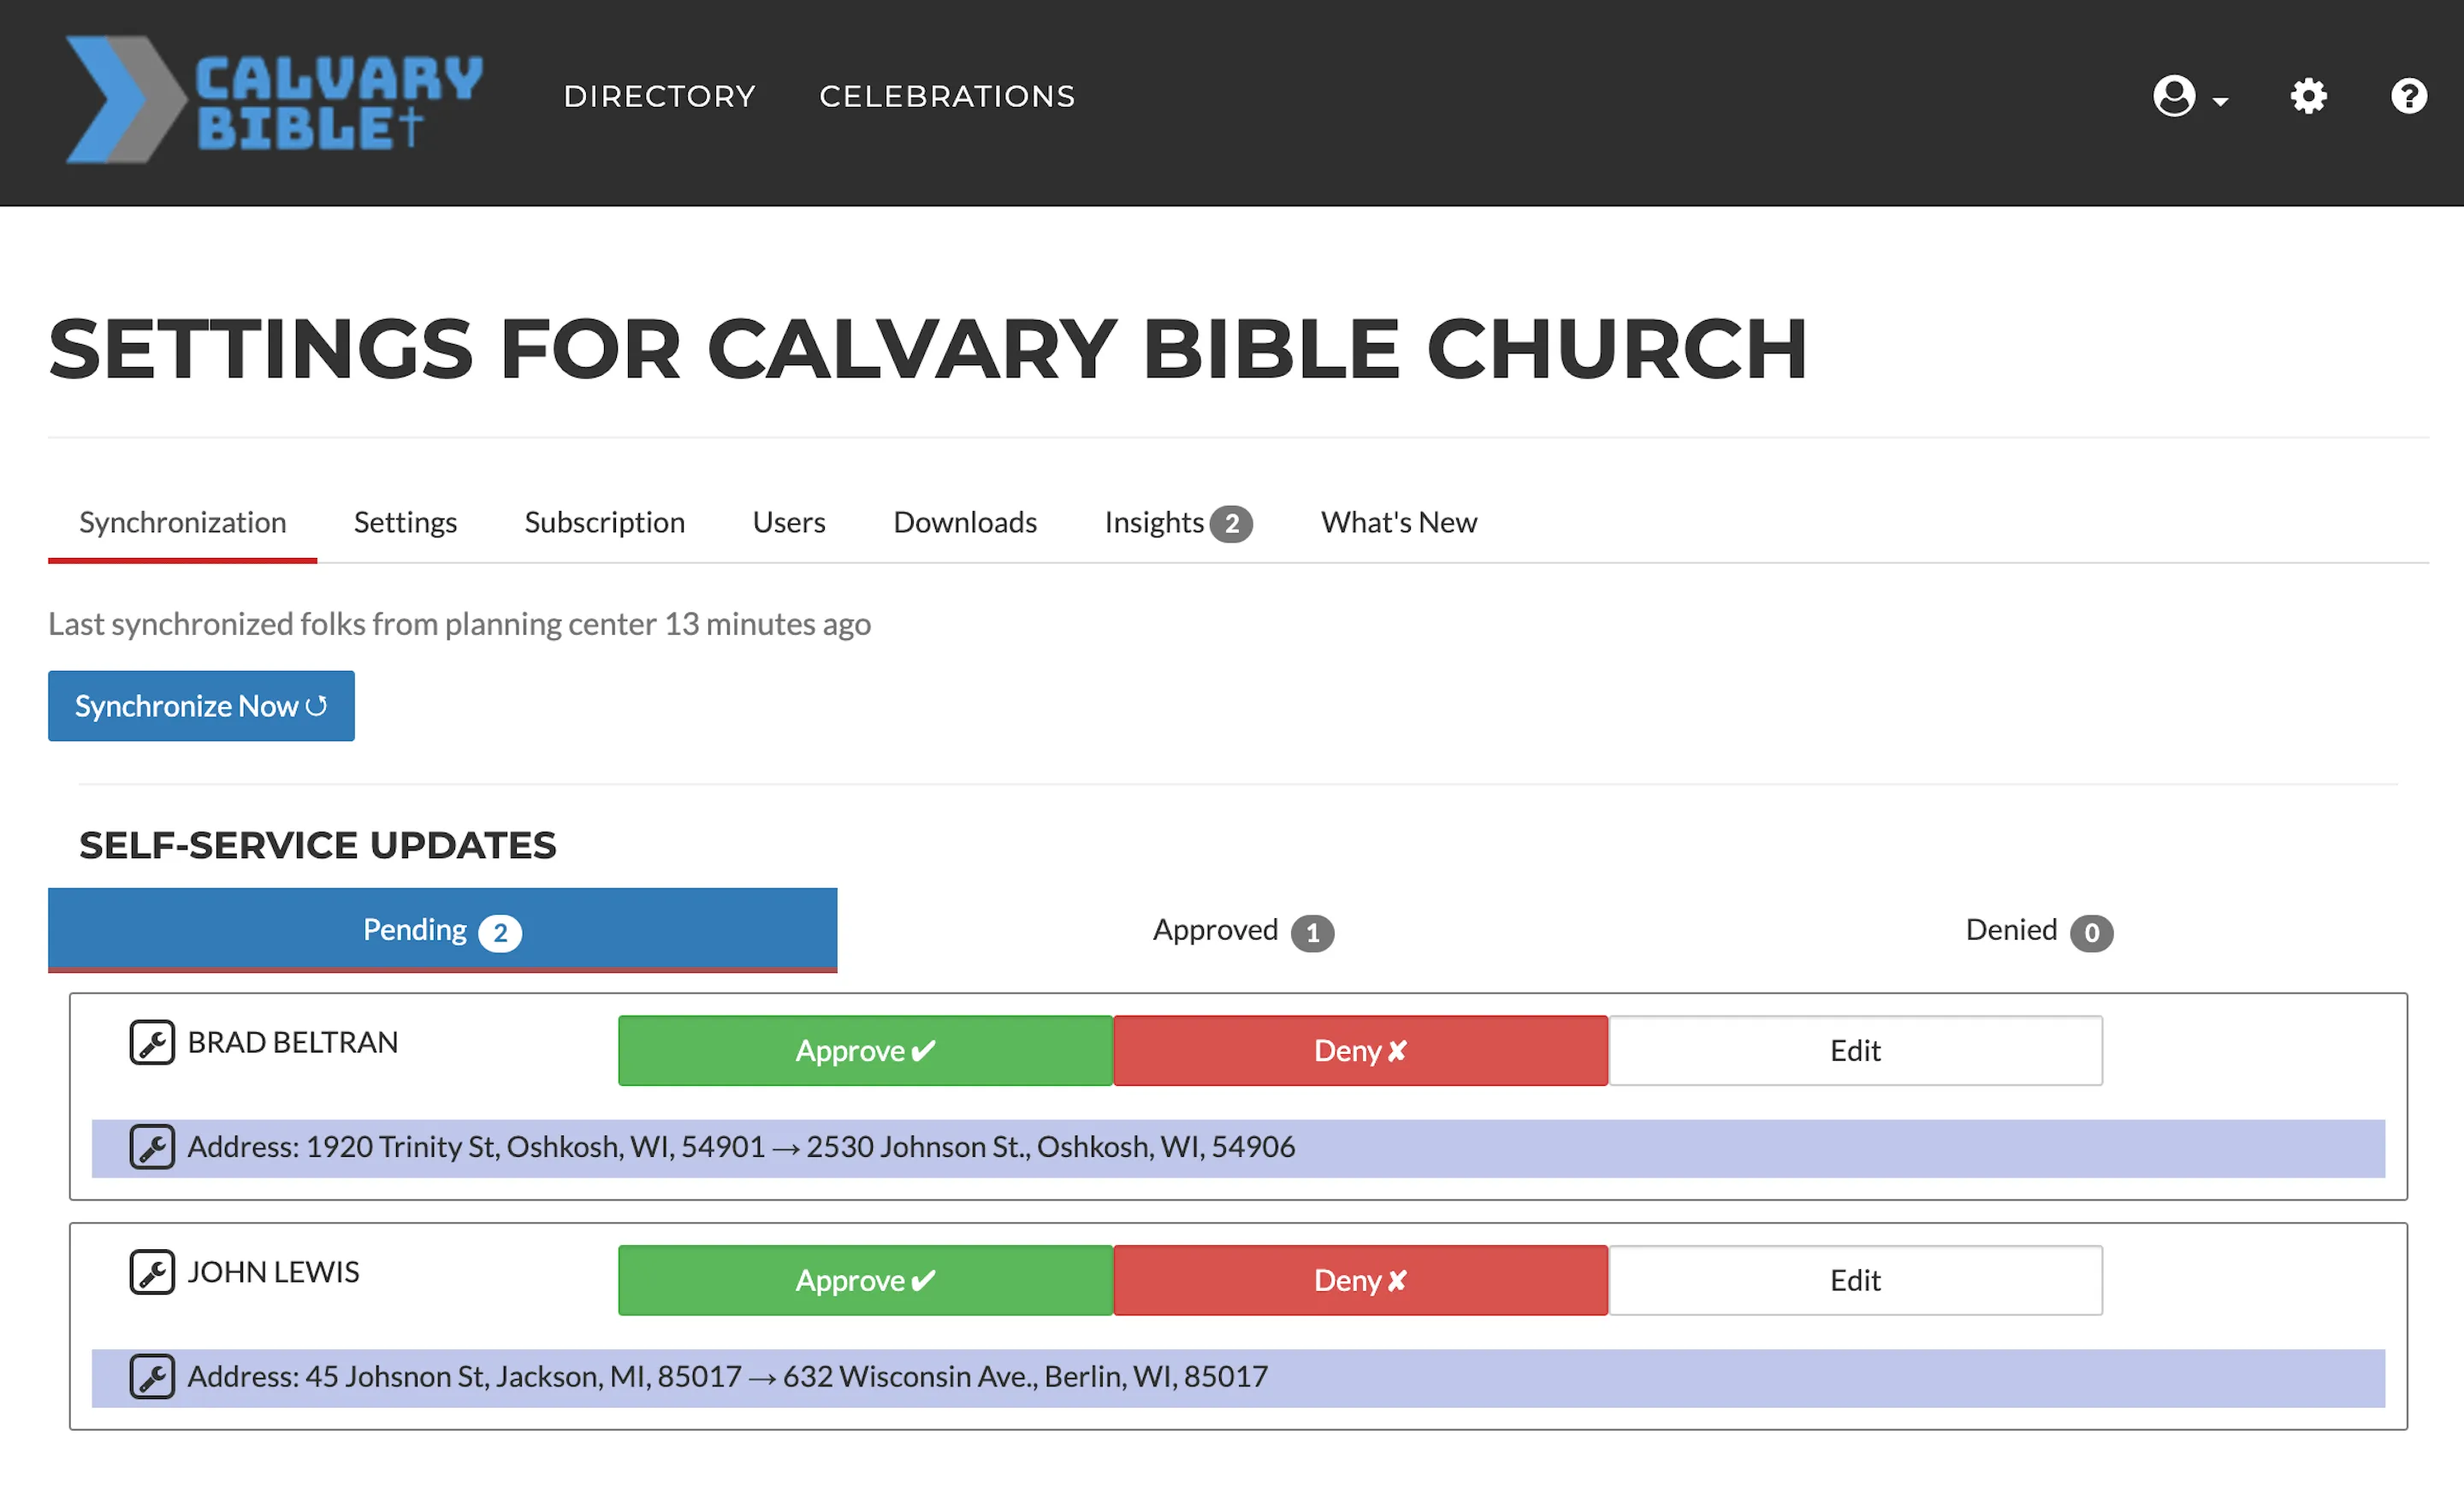Open the help question mark icon

(x=2409, y=96)
